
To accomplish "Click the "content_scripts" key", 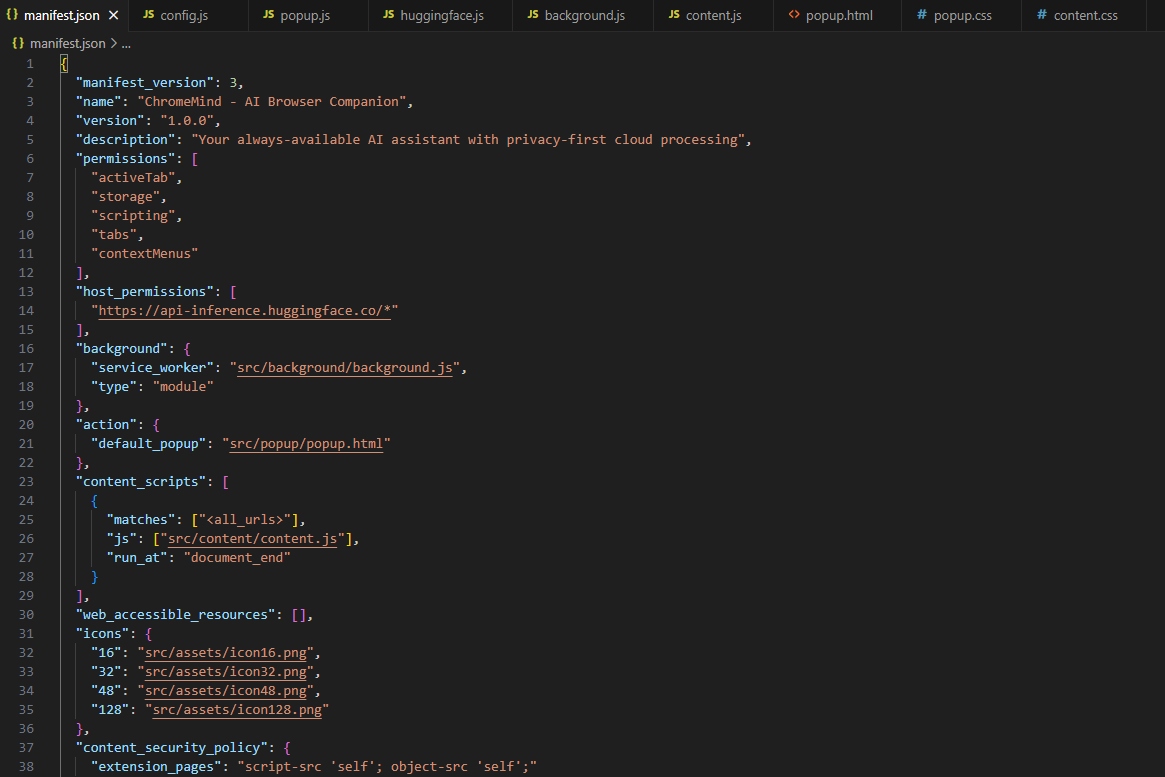I will pos(140,481).
